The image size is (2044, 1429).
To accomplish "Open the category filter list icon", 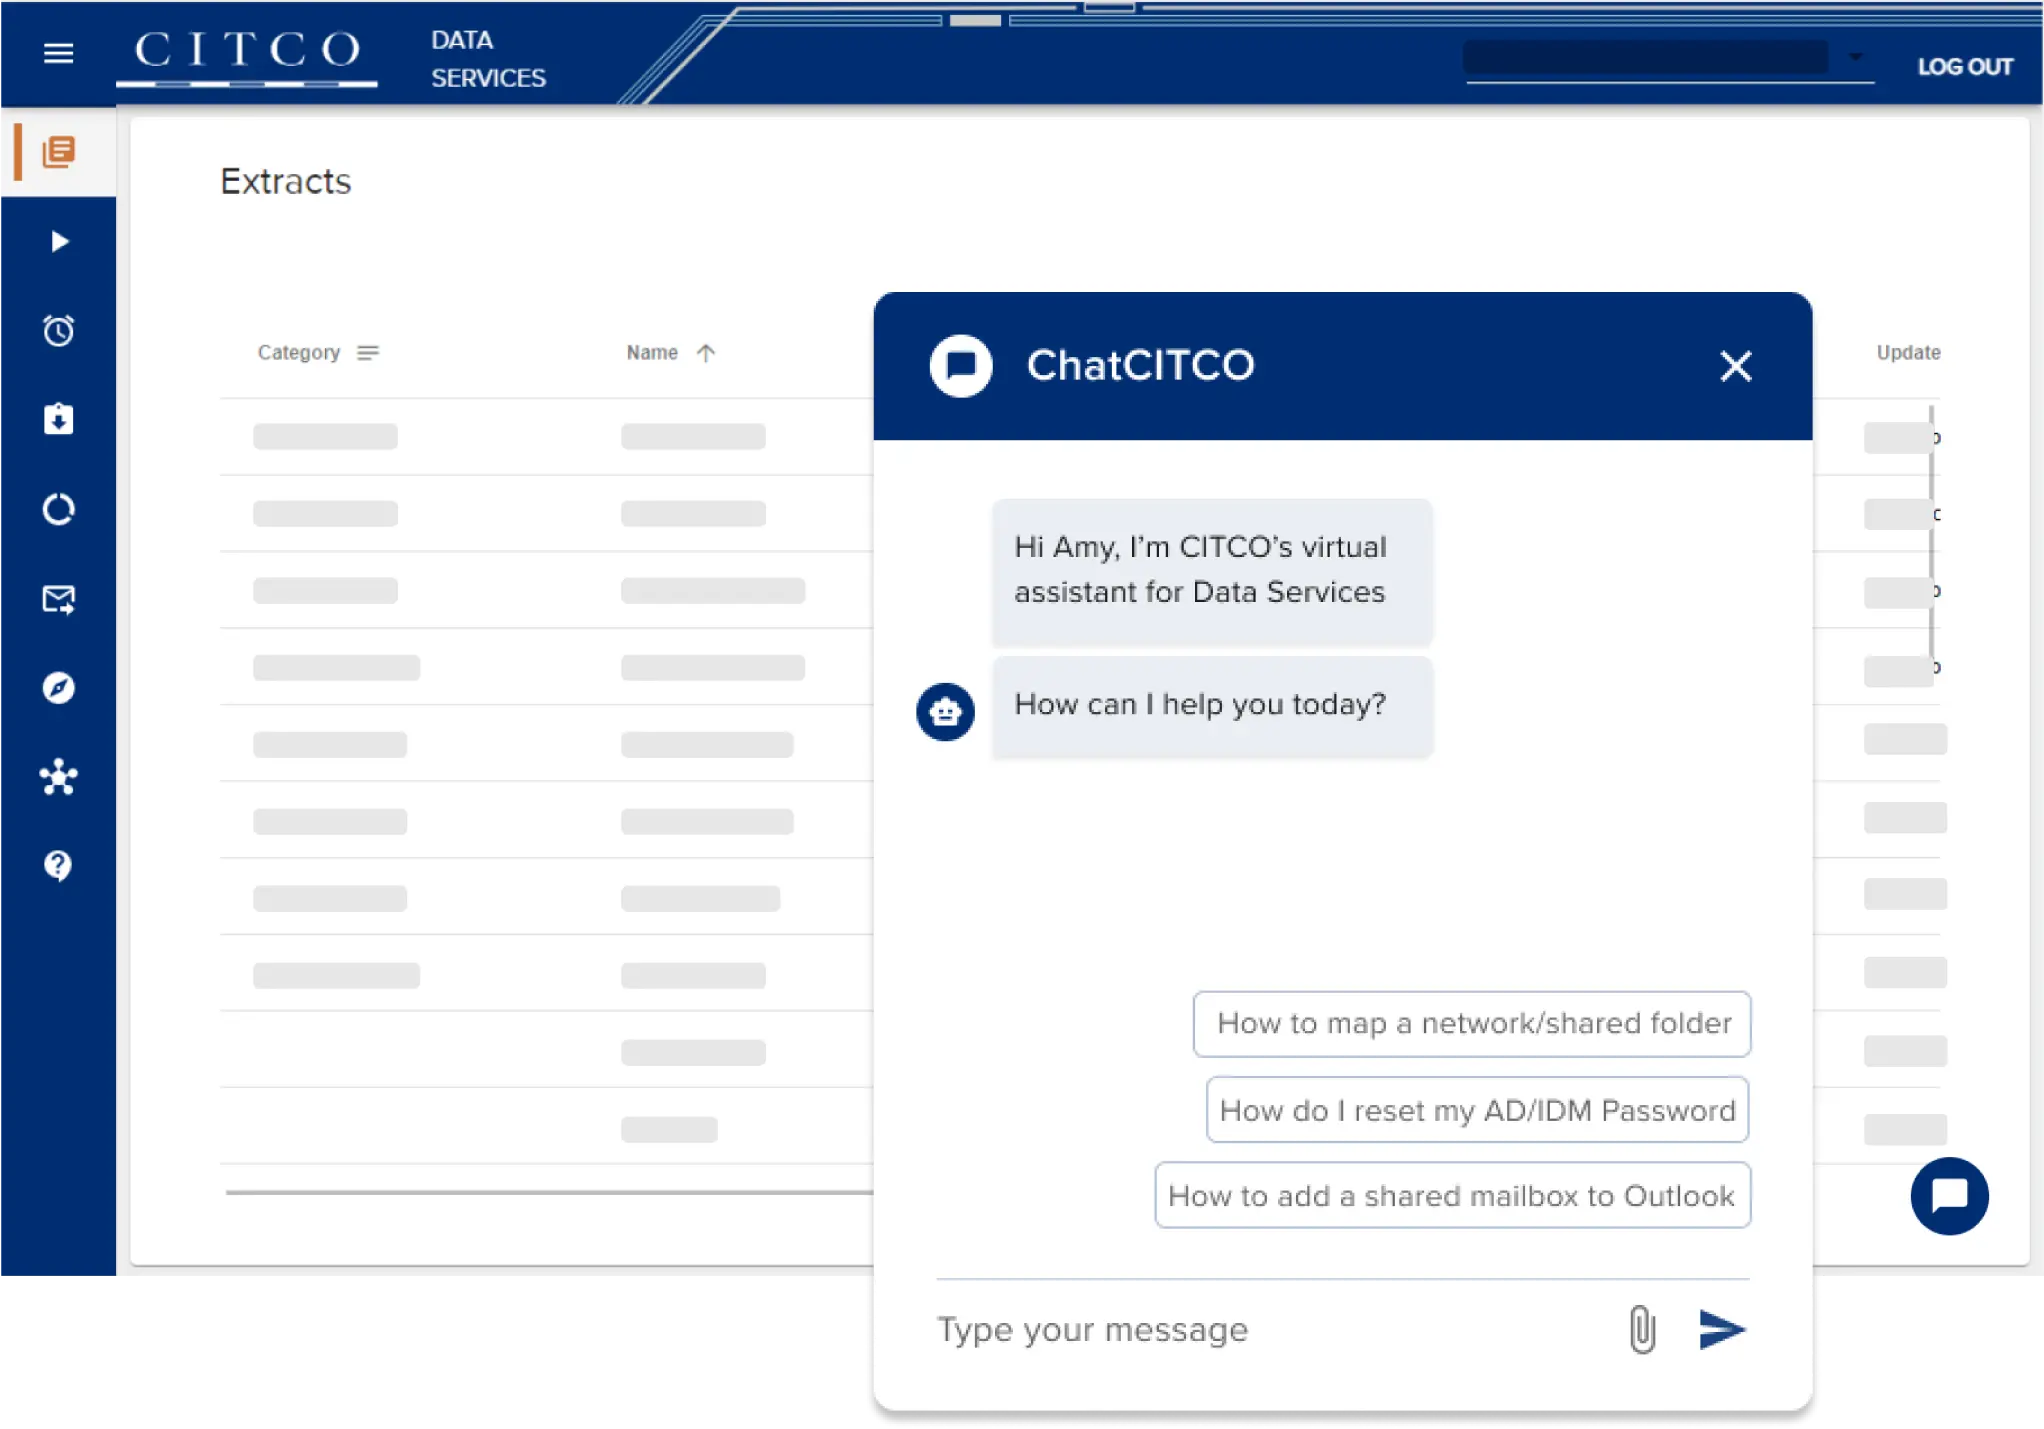I will tap(368, 353).
